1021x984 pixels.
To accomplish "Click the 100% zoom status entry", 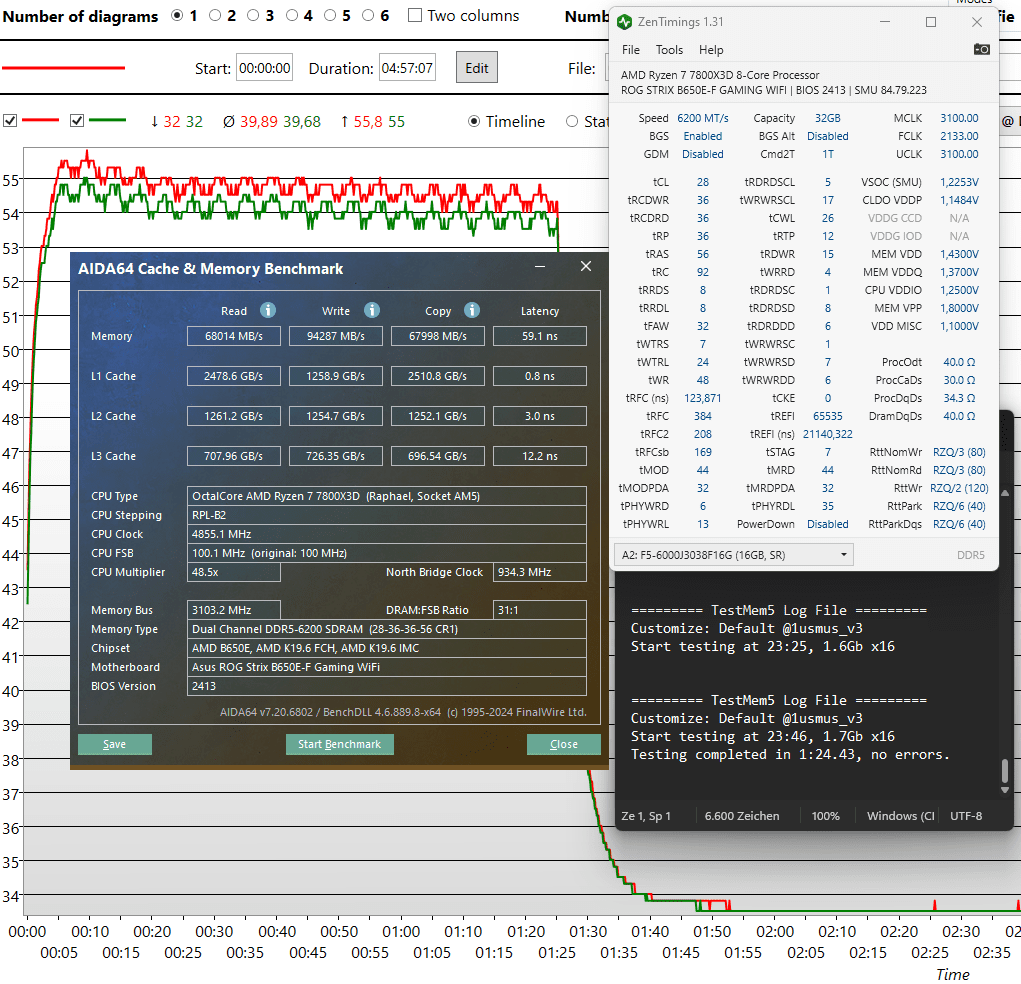I will click(x=826, y=816).
